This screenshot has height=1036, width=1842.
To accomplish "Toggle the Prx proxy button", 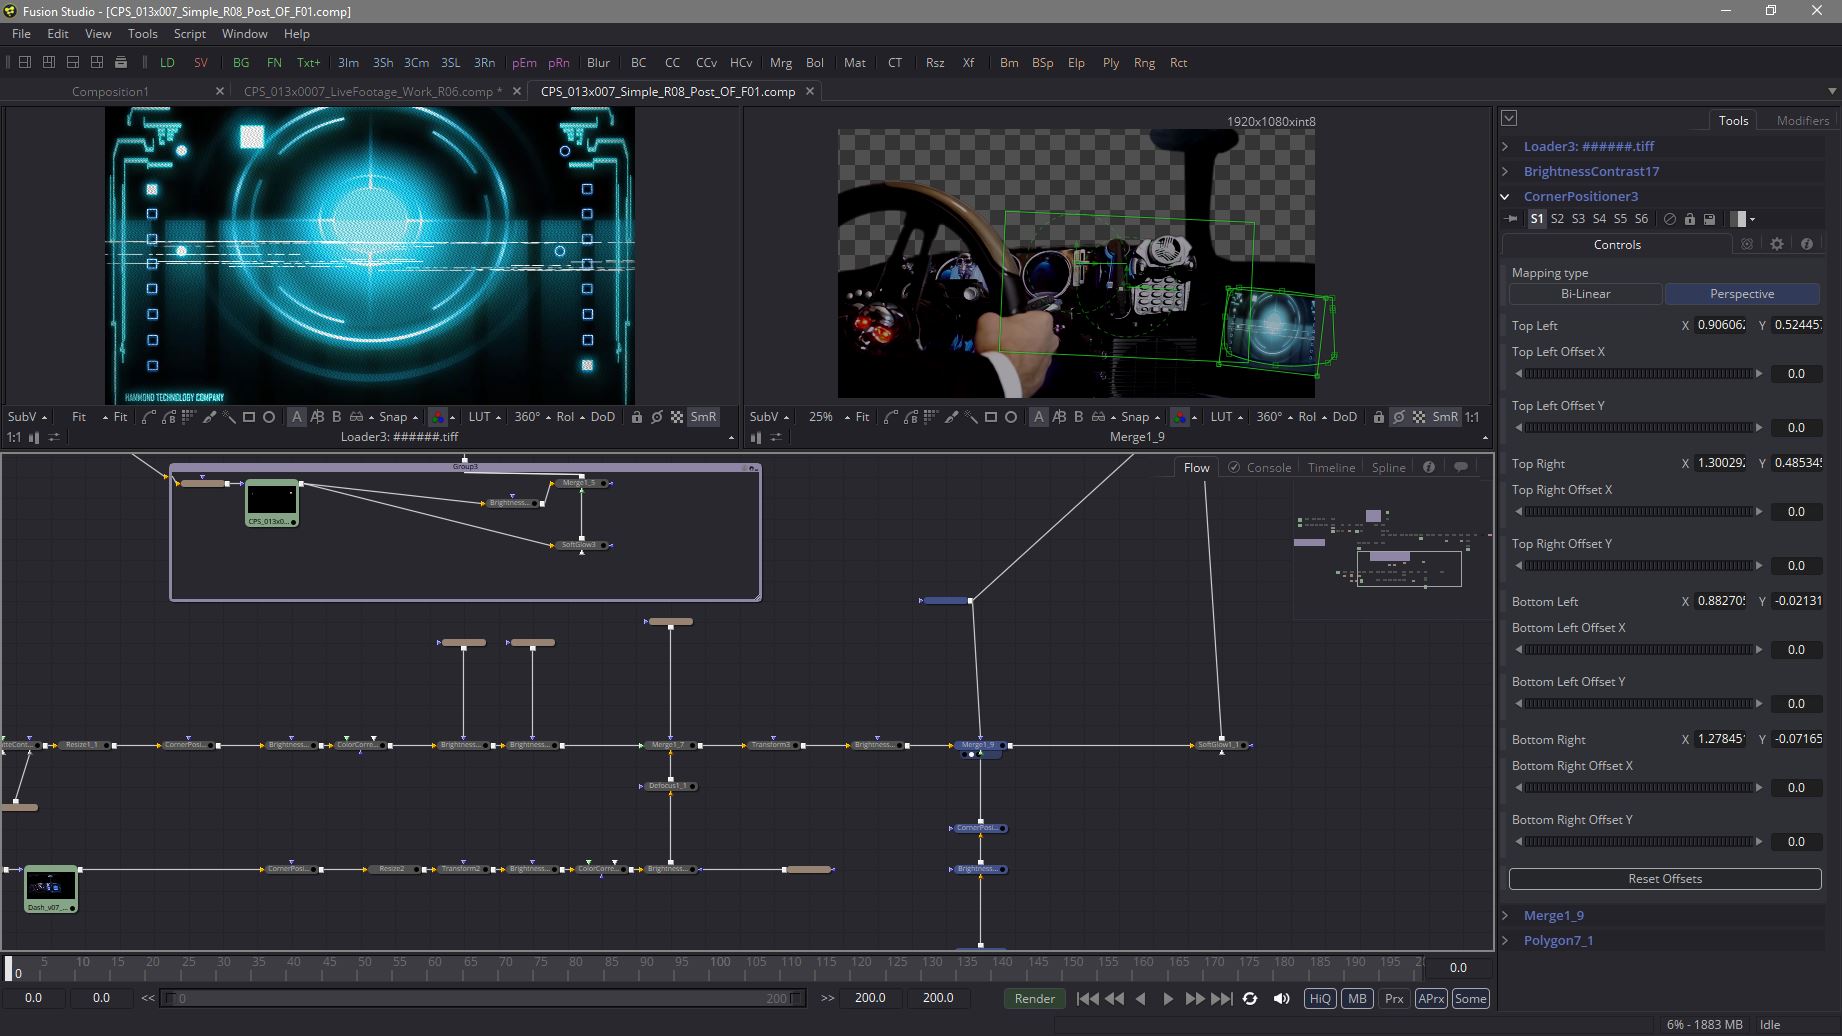I will pyautogui.click(x=1394, y=998).
